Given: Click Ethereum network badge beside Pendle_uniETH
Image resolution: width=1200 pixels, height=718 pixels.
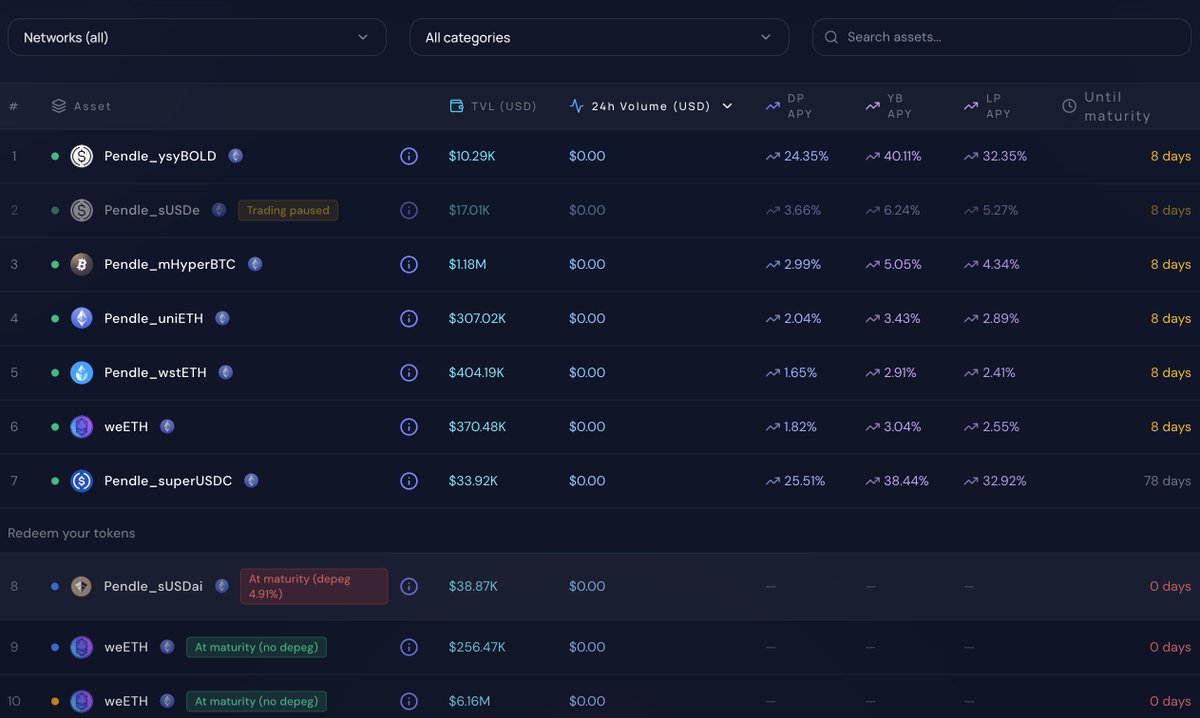Looking at the screenshot, I should pos(222,318).
